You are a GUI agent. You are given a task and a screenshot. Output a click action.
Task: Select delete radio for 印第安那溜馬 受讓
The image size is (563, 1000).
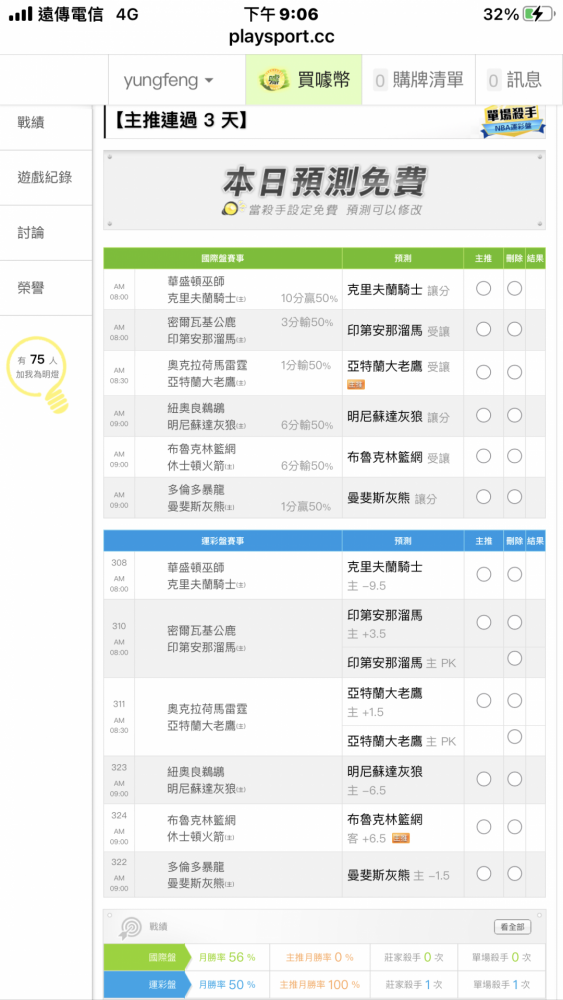pos(514,329)
